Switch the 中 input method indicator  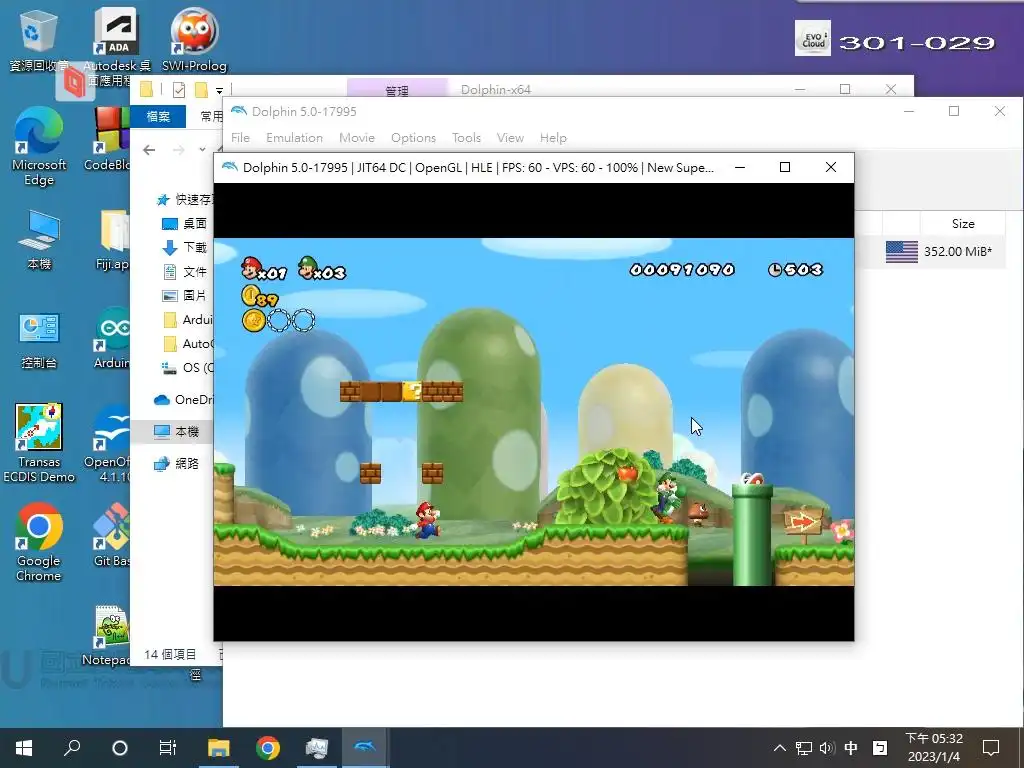point(851,748)
